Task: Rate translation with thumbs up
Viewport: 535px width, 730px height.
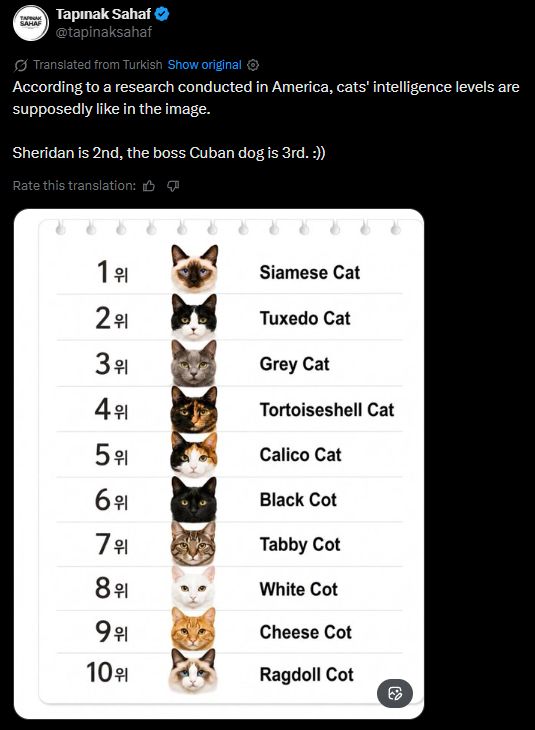Action: (x=149, y=186)
